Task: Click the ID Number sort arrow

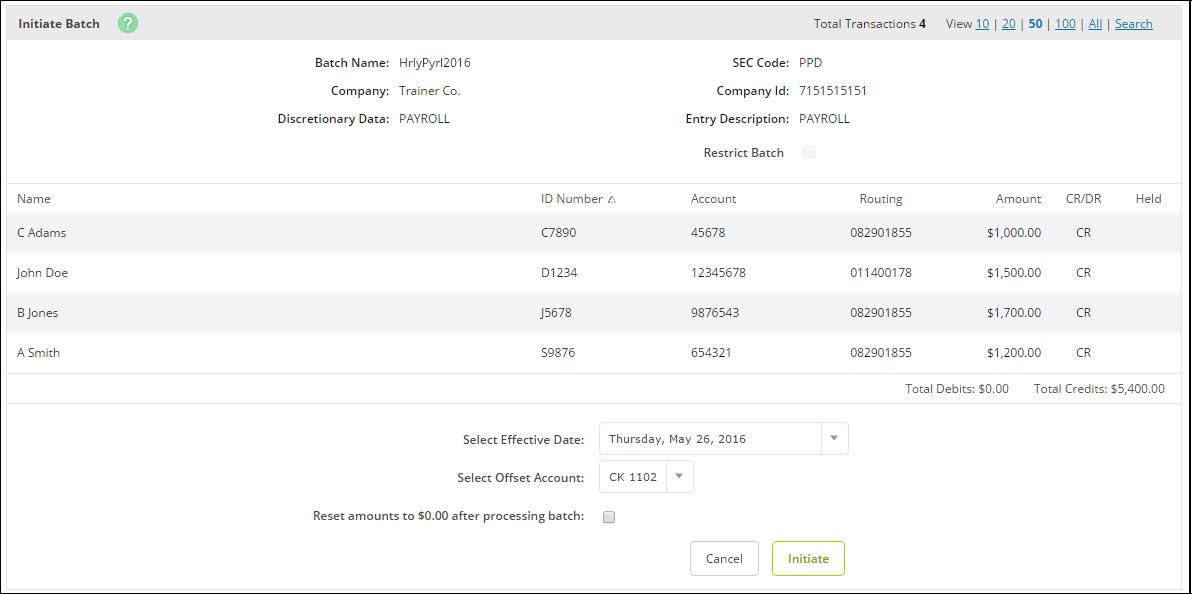Action: 612,199
